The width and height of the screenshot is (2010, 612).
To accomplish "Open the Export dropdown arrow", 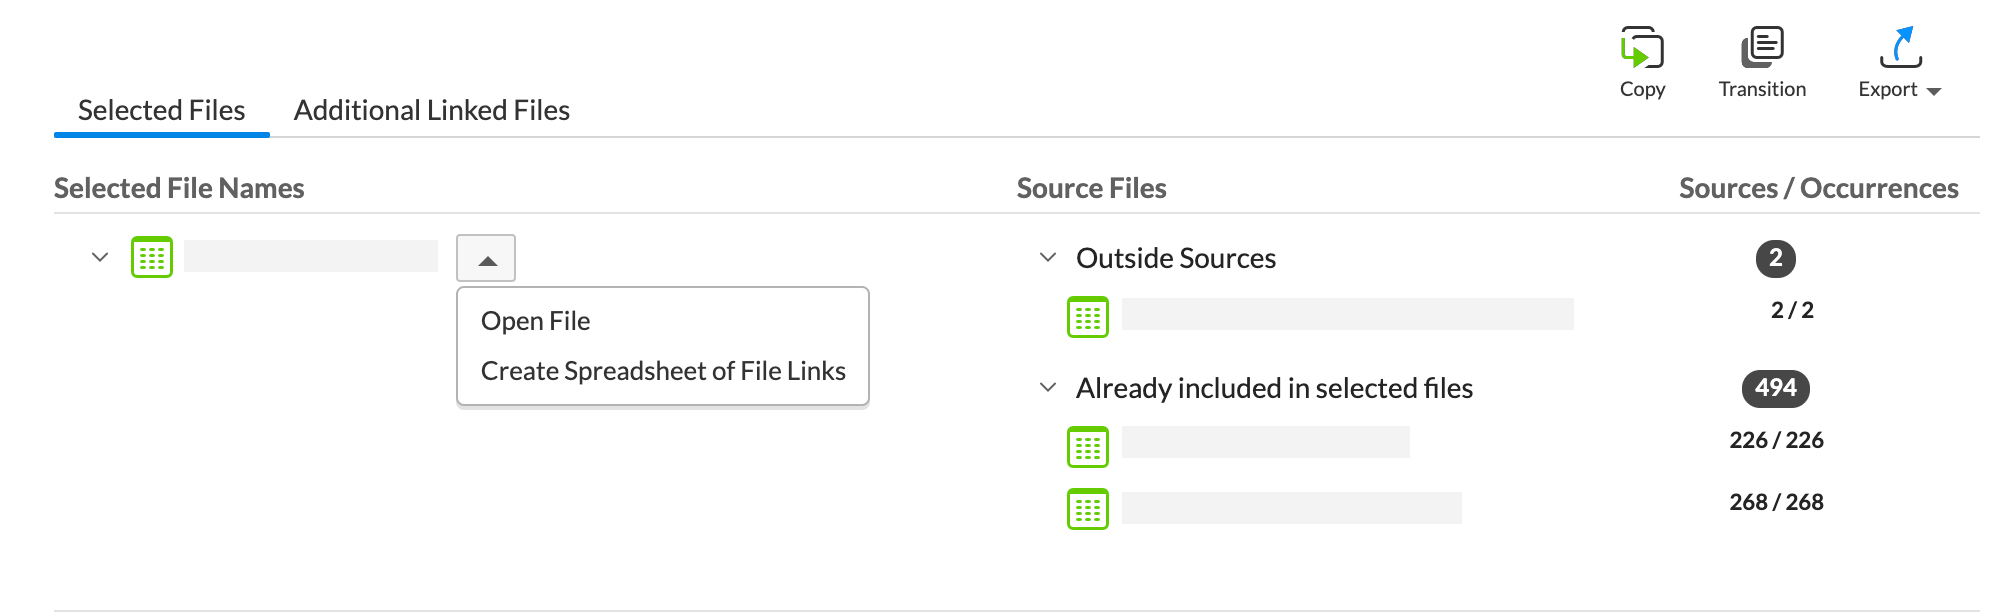I will (1934, 91).
